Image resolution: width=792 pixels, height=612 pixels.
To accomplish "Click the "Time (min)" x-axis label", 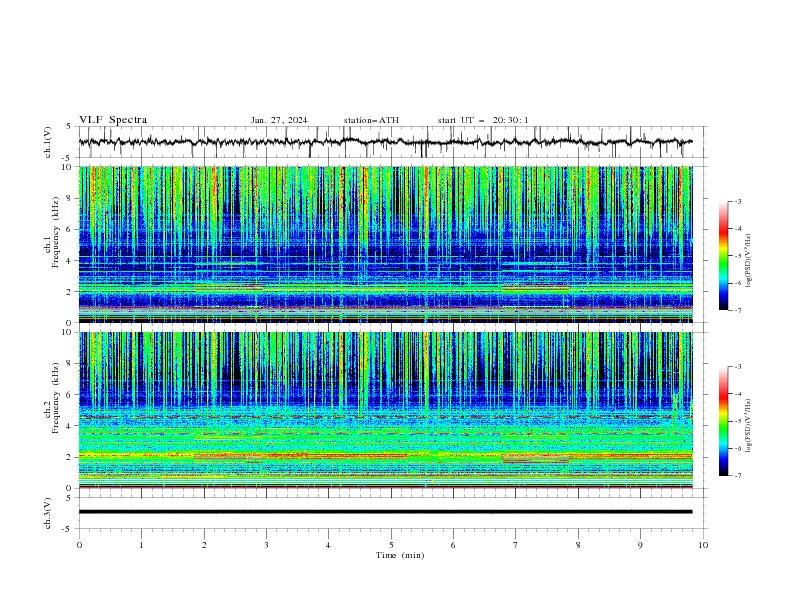I will pyautogui.click(x=400, y=555).
